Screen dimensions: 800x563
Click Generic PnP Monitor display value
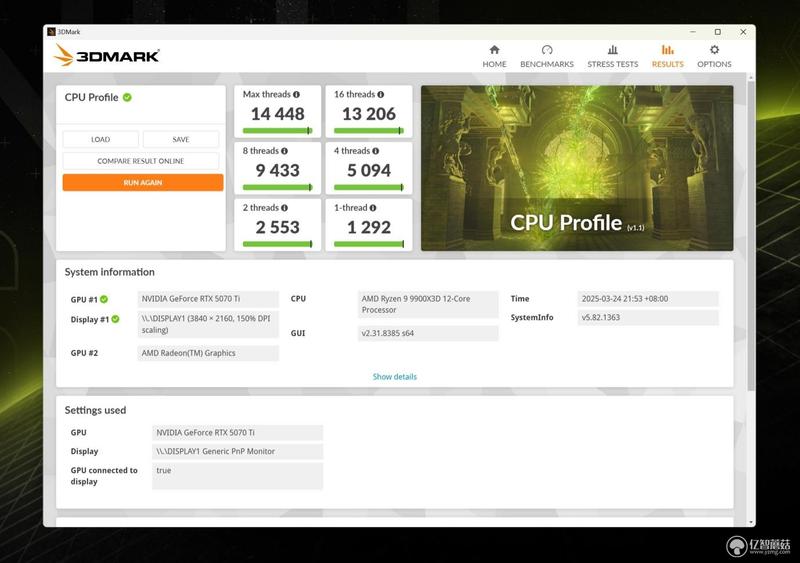coord(237,451)
